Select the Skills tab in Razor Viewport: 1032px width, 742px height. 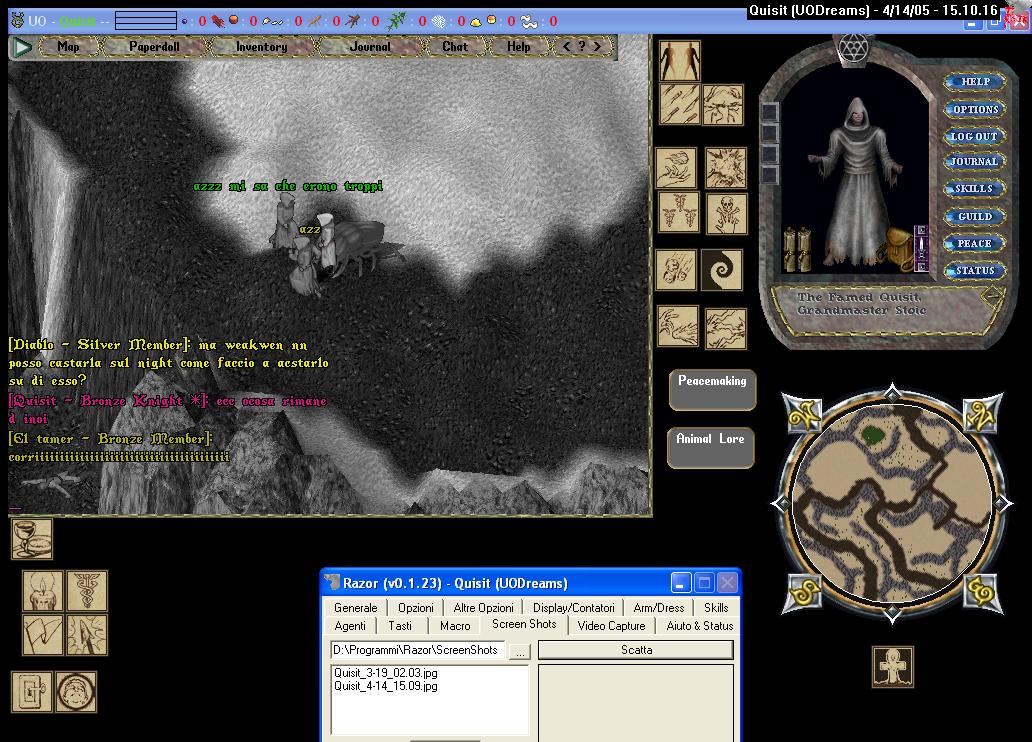pos(716,608)
